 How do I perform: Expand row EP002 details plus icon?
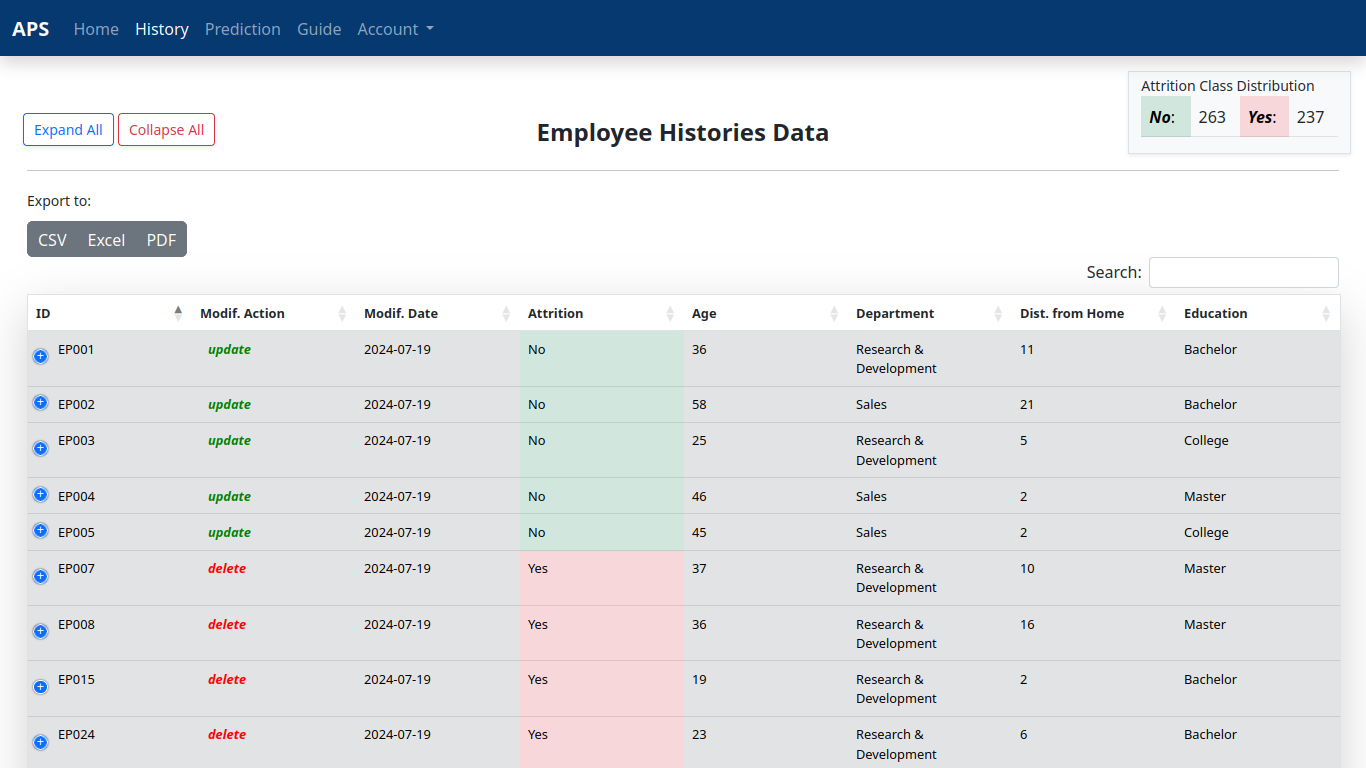coord(41,402)
